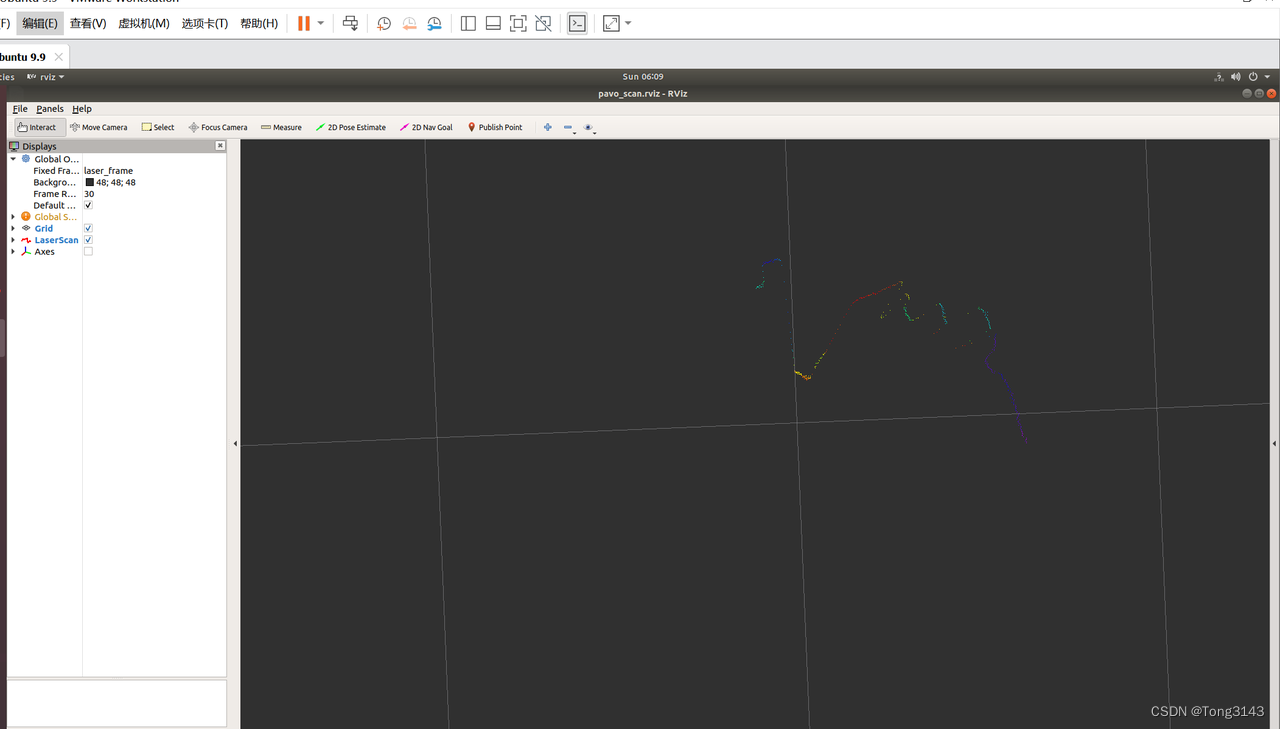Viewport: 1280px width, 729px height.
Task: Expand the LaserScan display item
Action: coord(13,240)
